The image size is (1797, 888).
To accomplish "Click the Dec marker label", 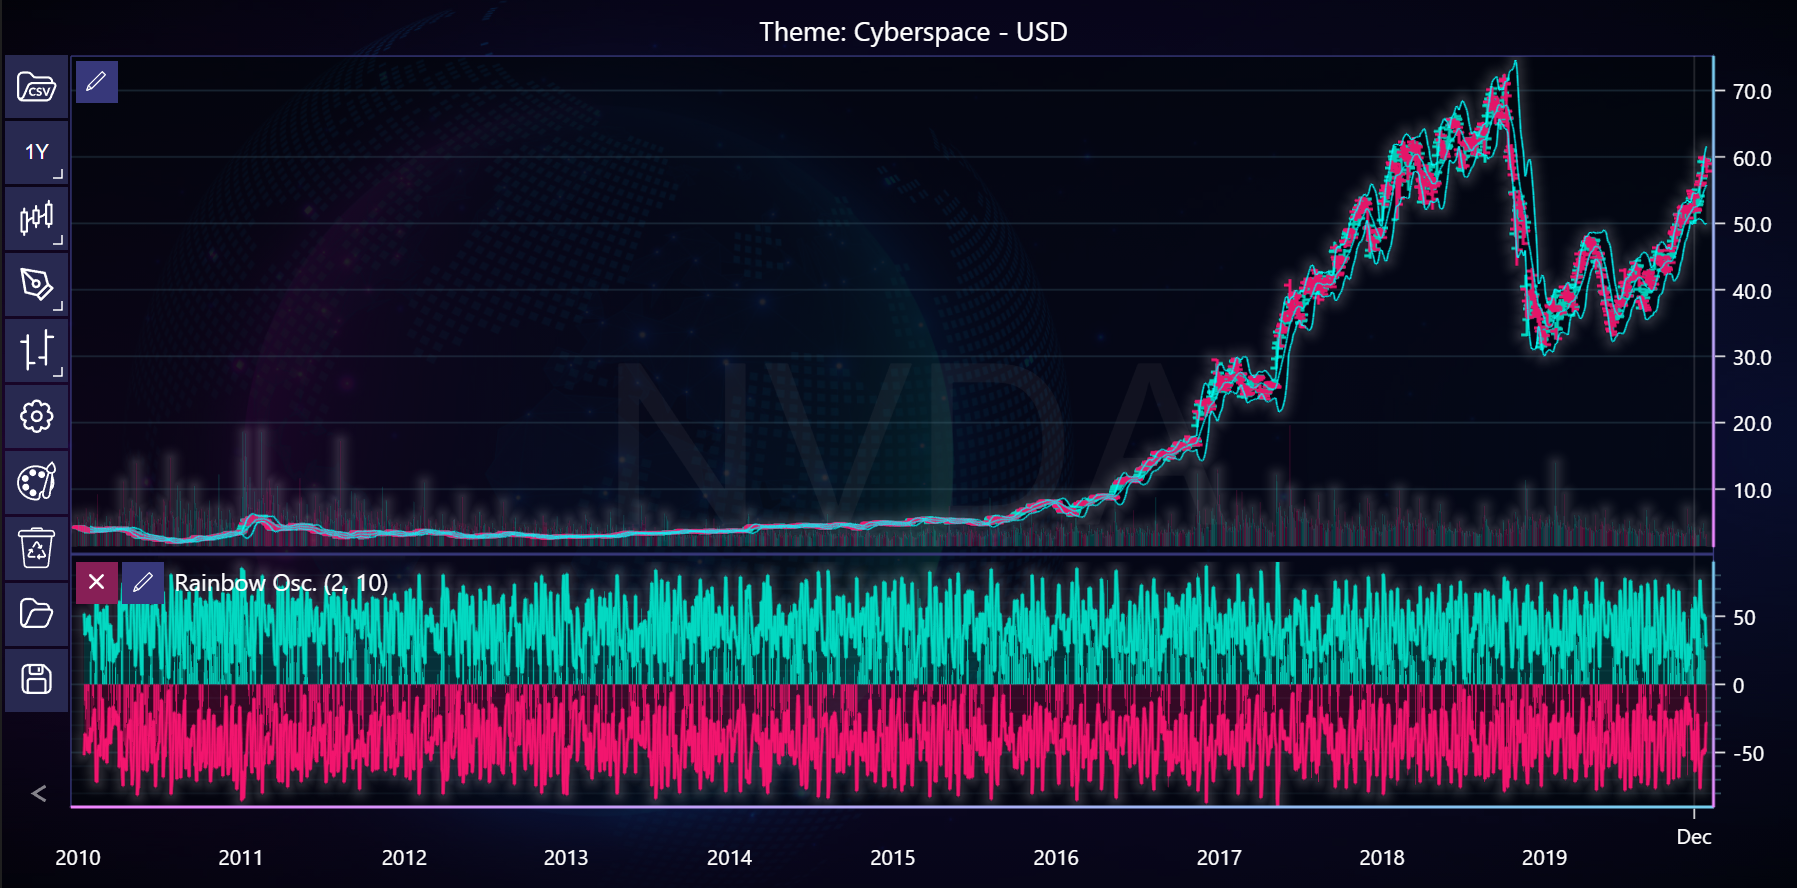I will coord(1694,837).
